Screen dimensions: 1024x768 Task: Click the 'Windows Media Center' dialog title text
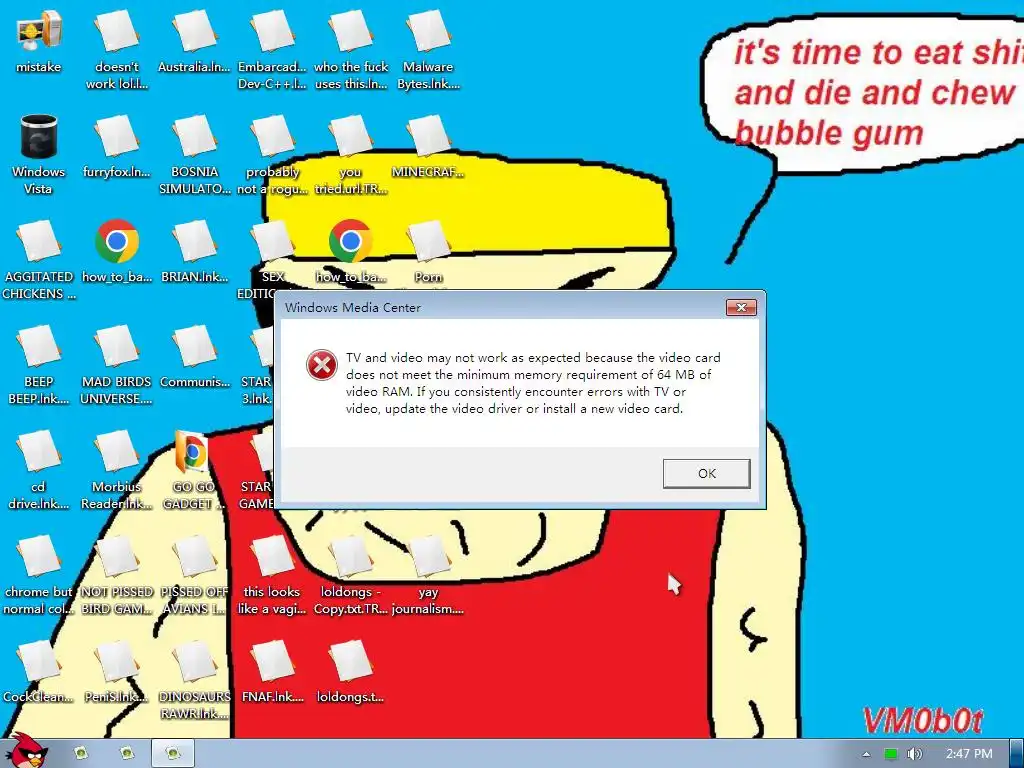pos(353,308)
